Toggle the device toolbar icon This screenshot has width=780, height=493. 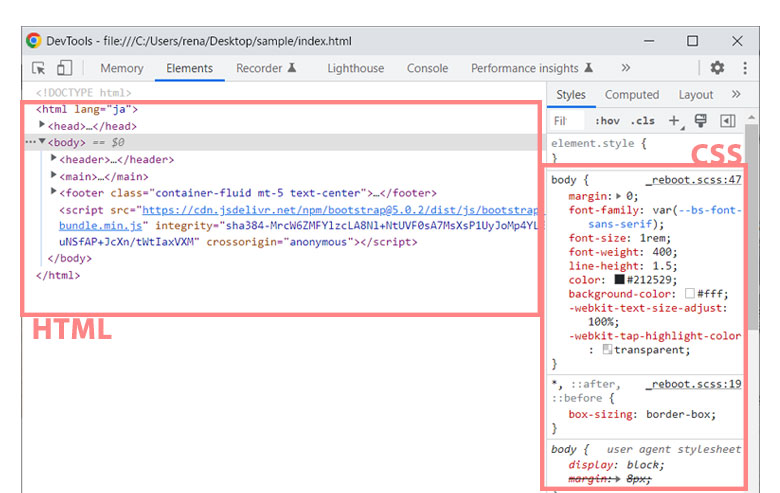coord(64,68)
